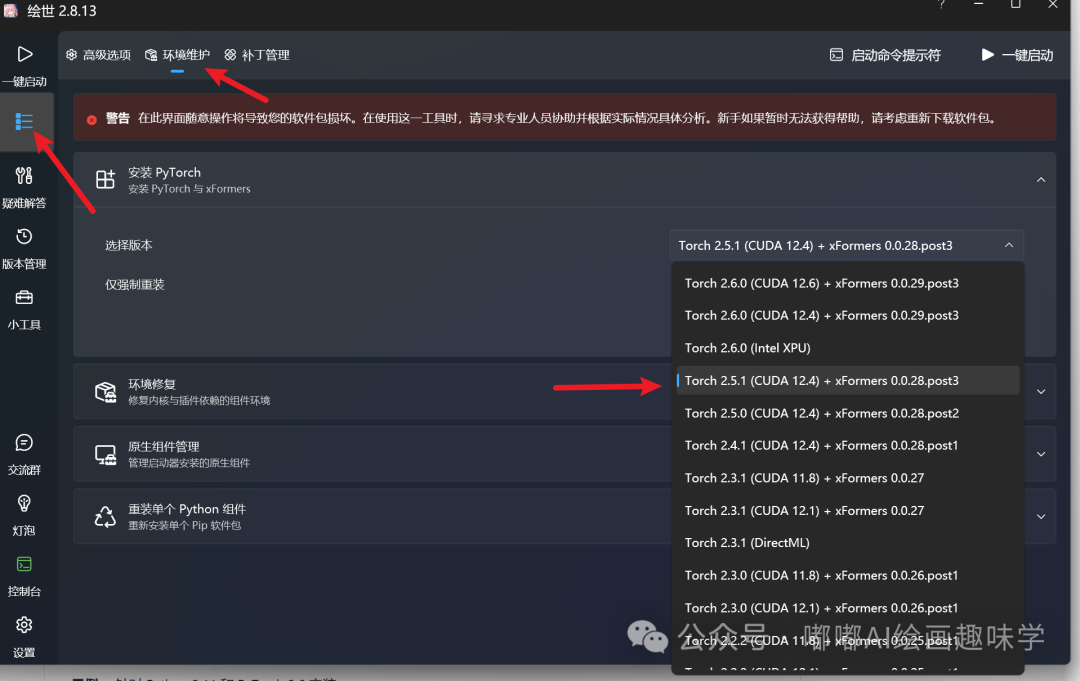Click the 重新安装单个 Pip 软件包 description
The height and width of the screenshot is (681, 1080).
(185, 526)
